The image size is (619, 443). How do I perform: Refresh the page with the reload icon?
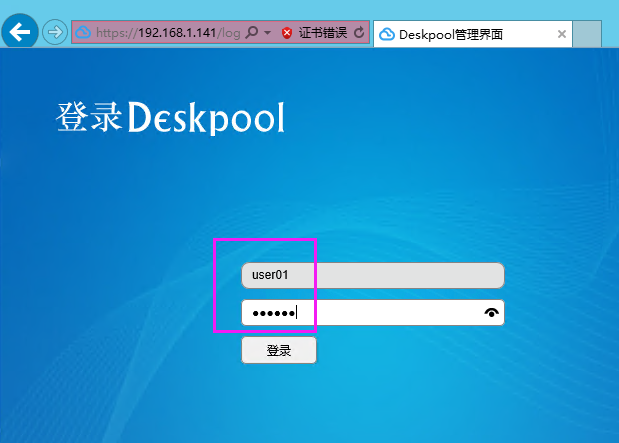(x=359, y=32)
